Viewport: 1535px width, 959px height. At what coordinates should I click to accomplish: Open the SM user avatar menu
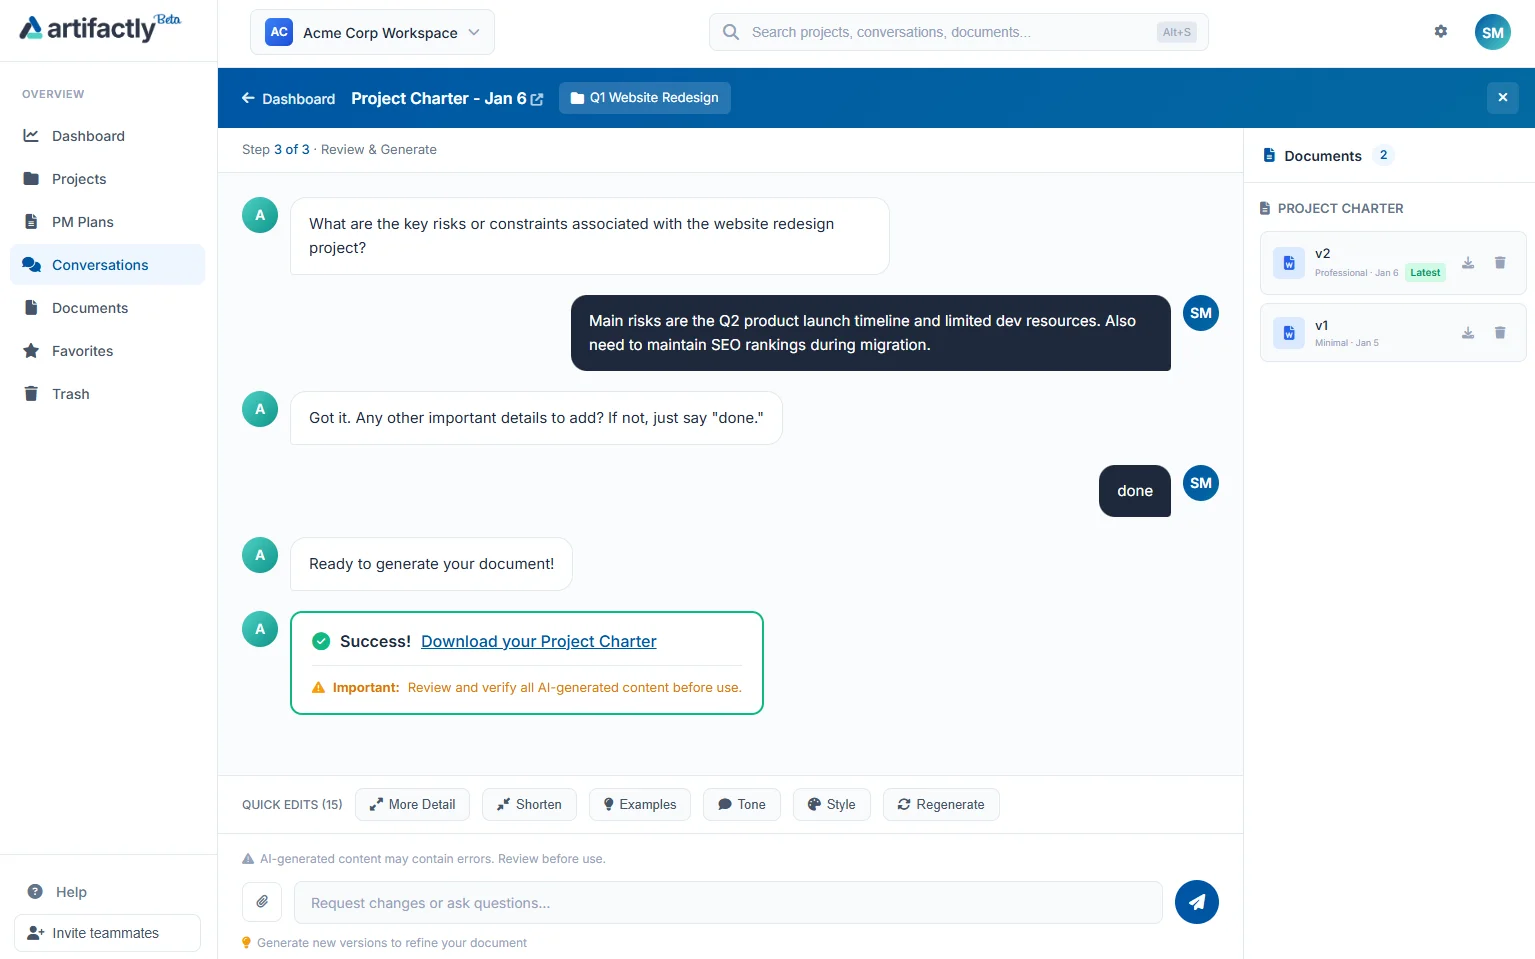pos(1492,32)
